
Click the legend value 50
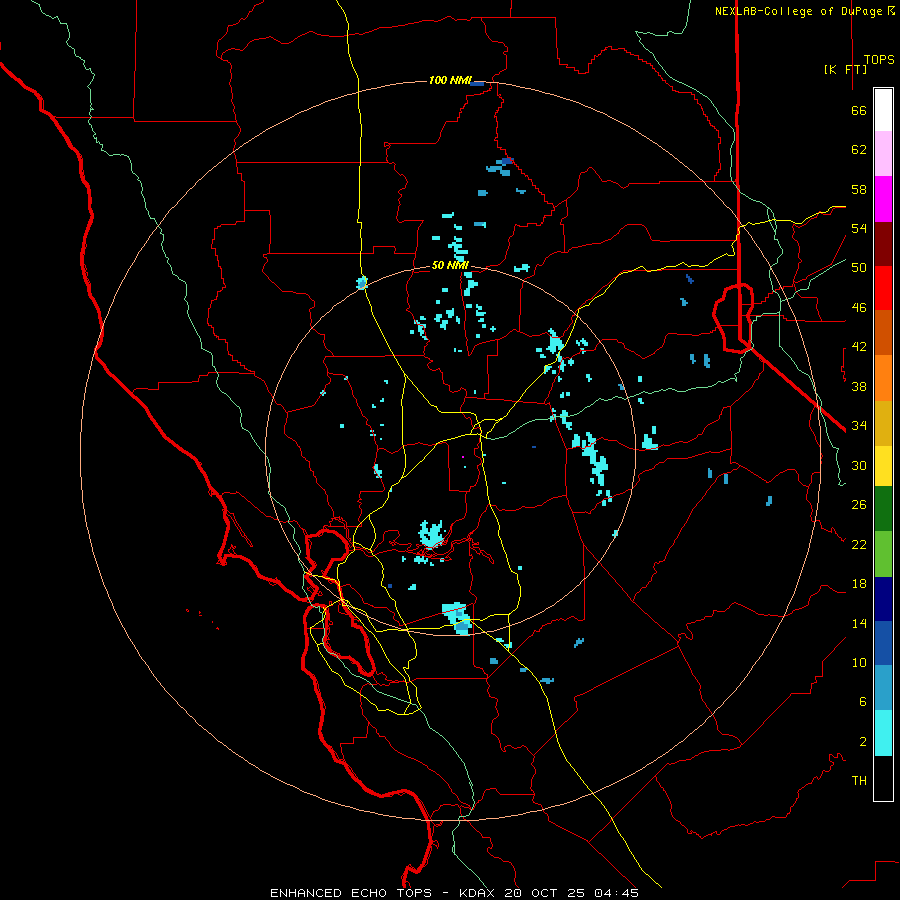(x=859, y=268)
